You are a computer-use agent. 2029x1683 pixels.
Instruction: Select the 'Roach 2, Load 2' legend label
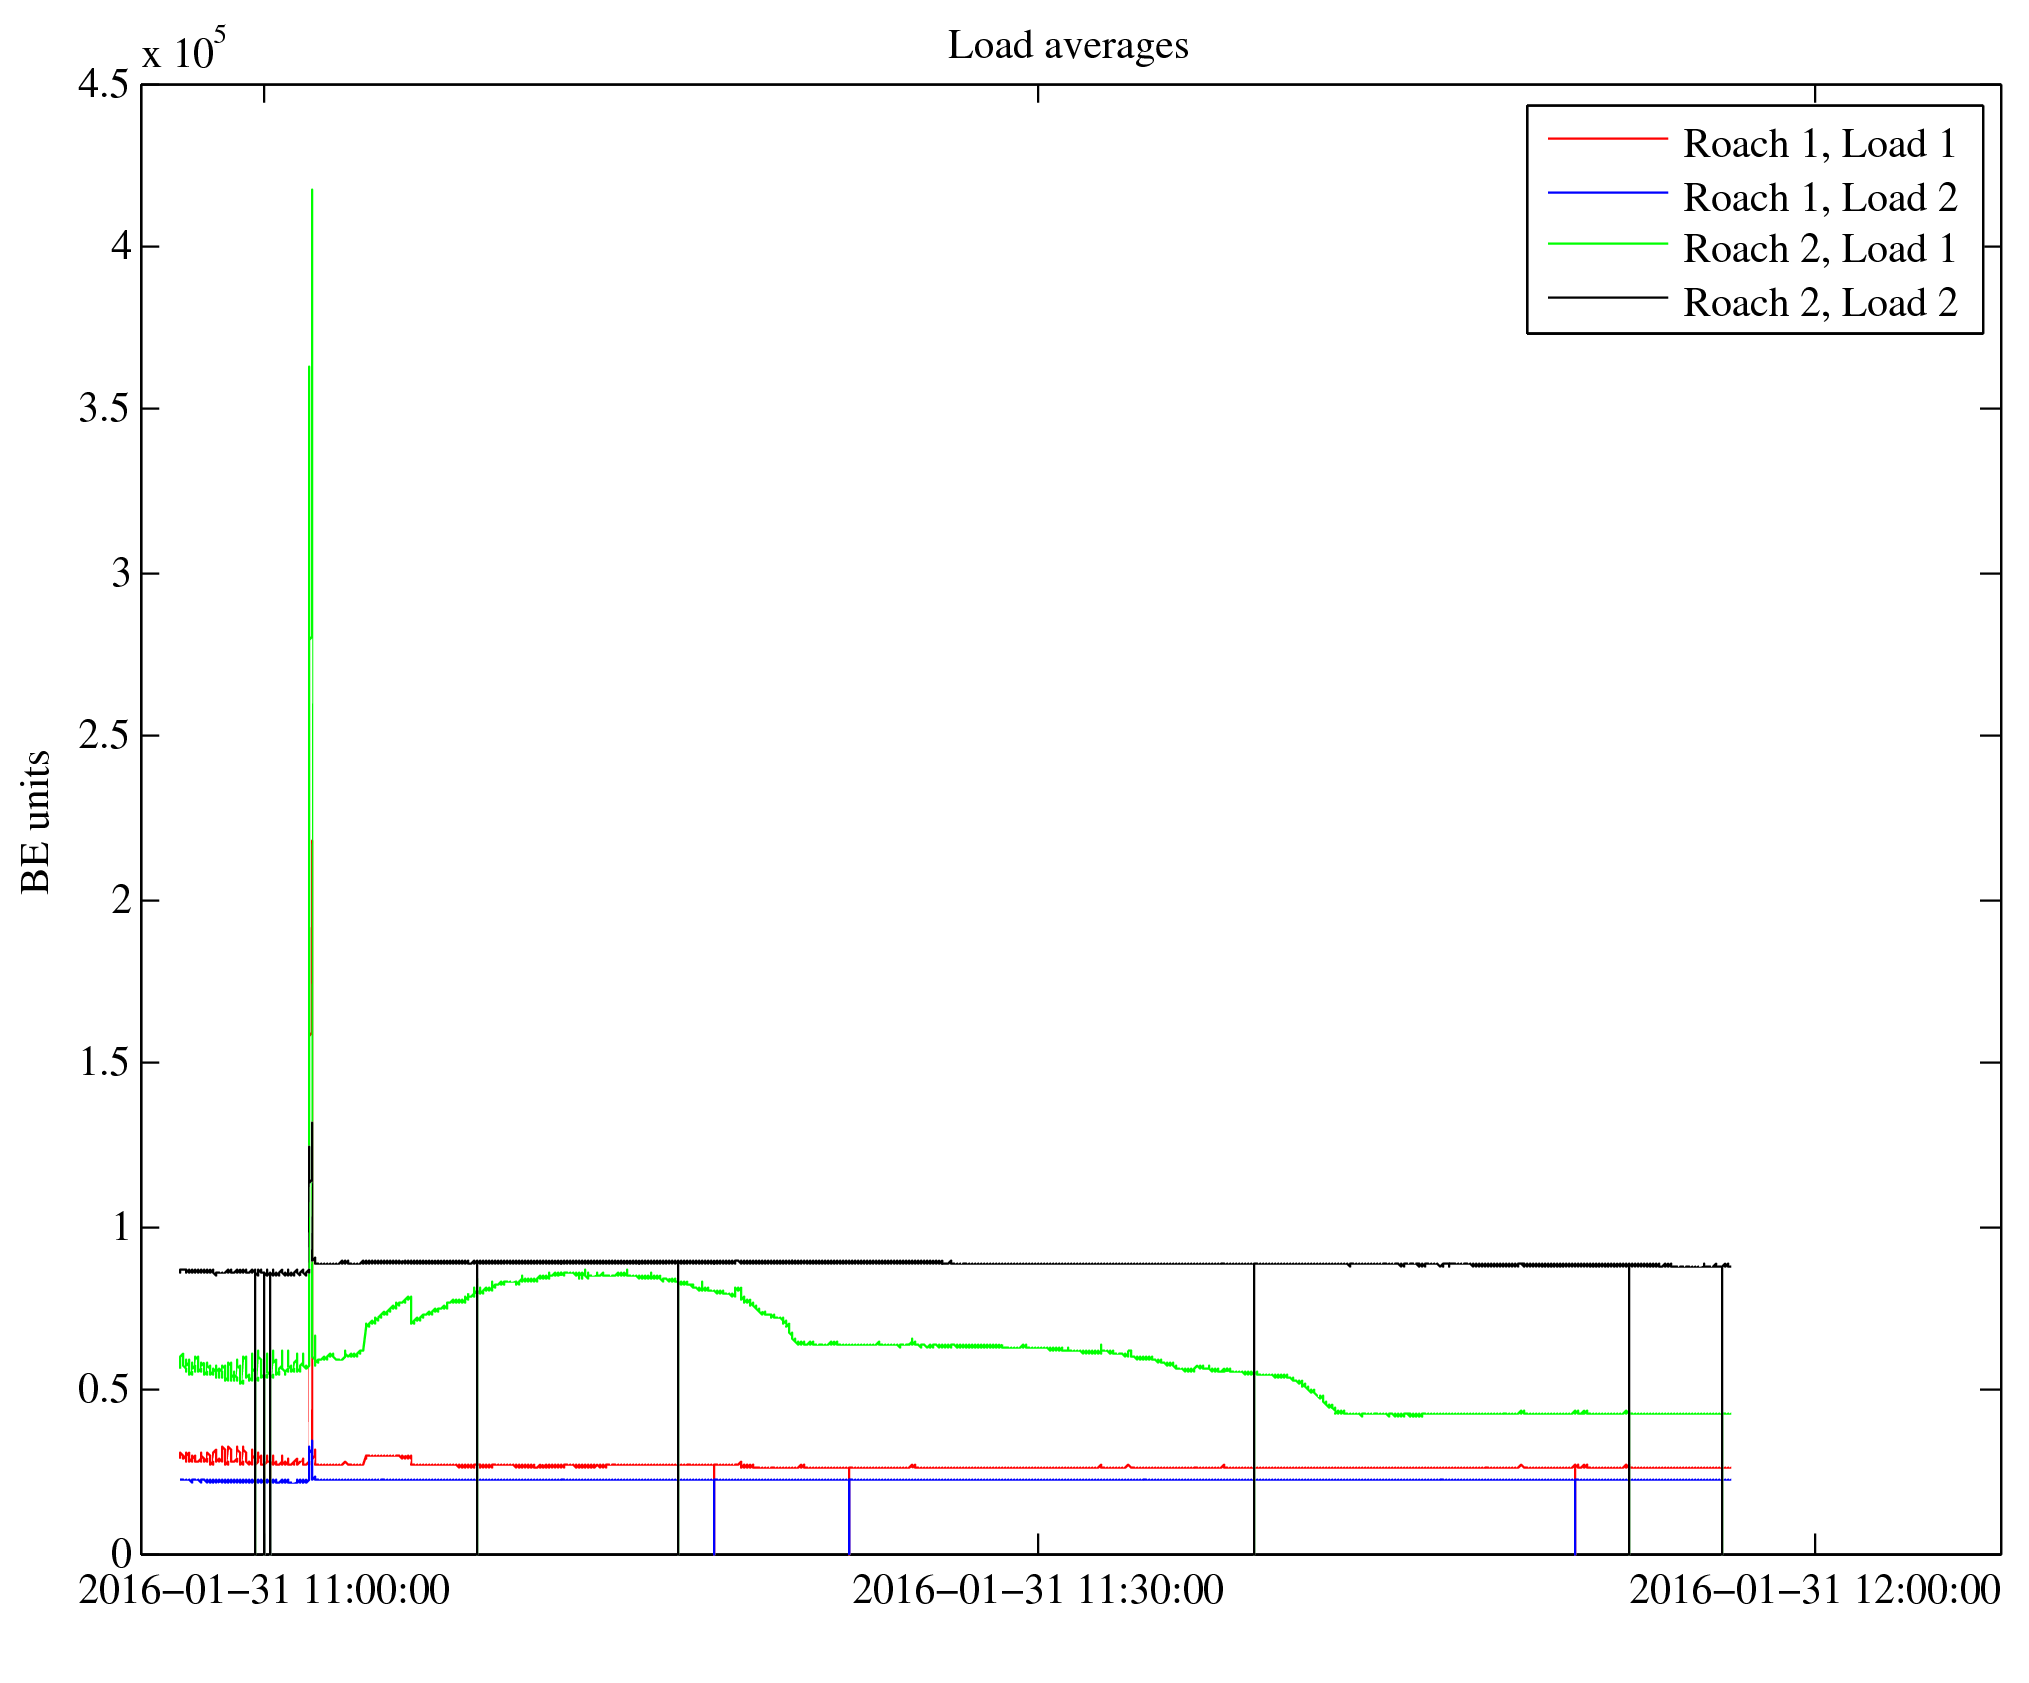1819,303
